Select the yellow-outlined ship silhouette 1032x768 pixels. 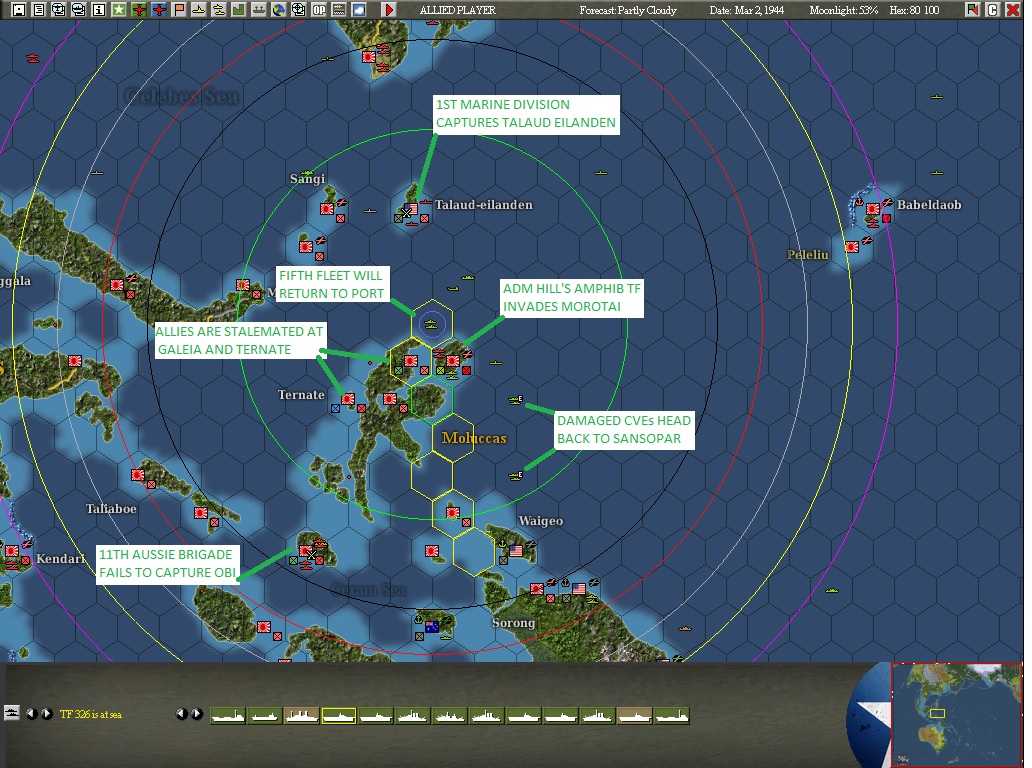[x=339, y=716]
